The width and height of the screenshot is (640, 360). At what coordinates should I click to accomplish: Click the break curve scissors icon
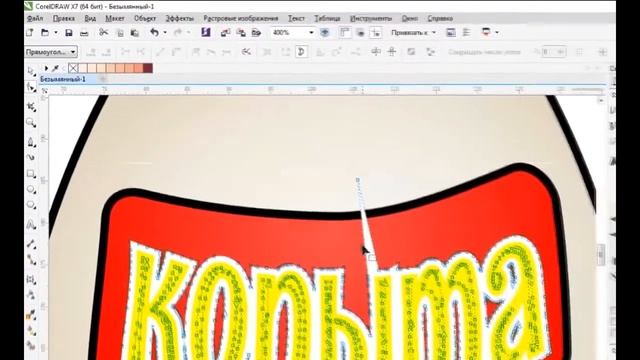[x=246, y=52]
